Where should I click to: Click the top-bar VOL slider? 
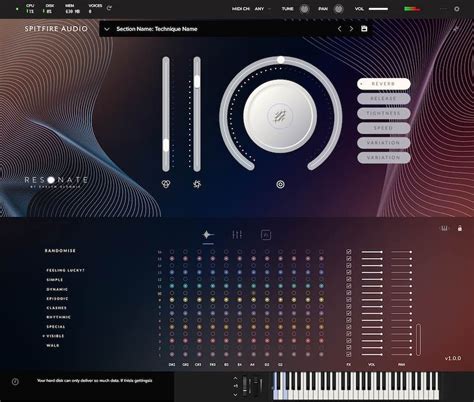(378, 9)
